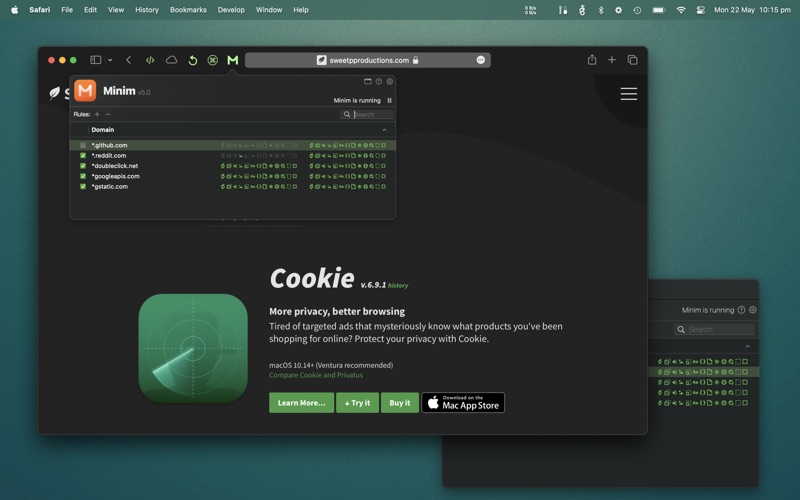Click the page options ellipsis in address bar

[x=481, y=60]
